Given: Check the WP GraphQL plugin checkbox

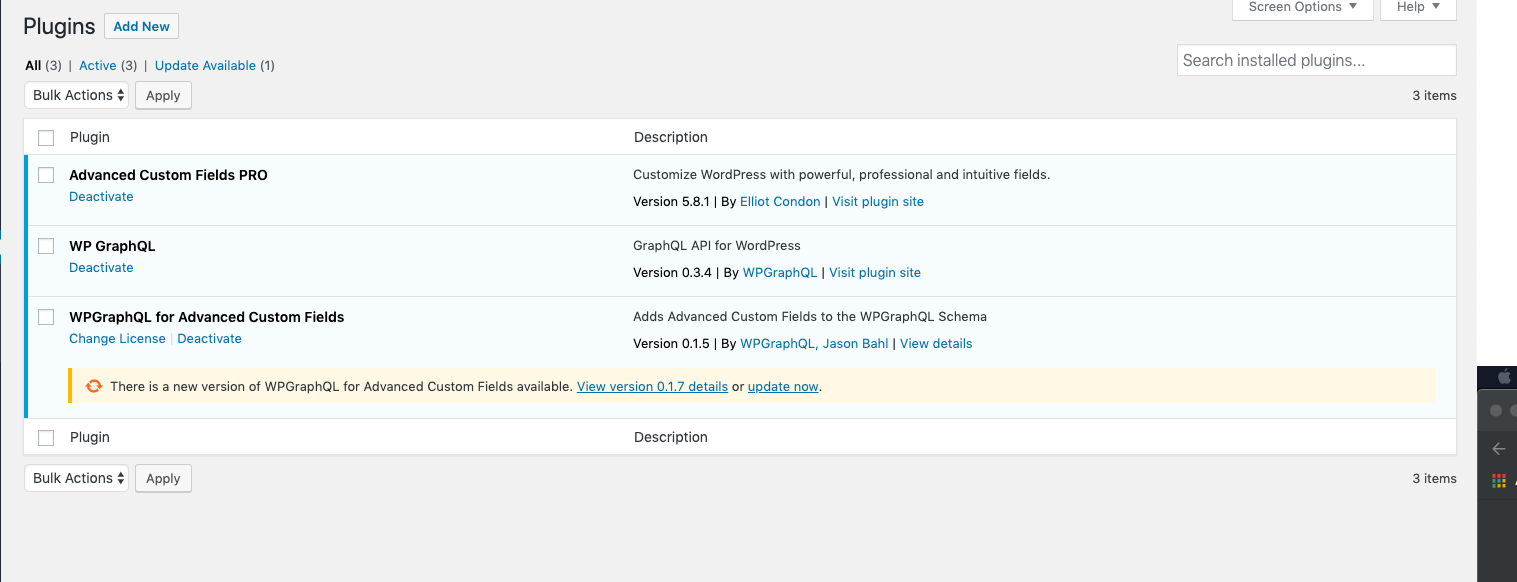Looking at the screenshot, I should pyautogui.click(x=46, y=246).
